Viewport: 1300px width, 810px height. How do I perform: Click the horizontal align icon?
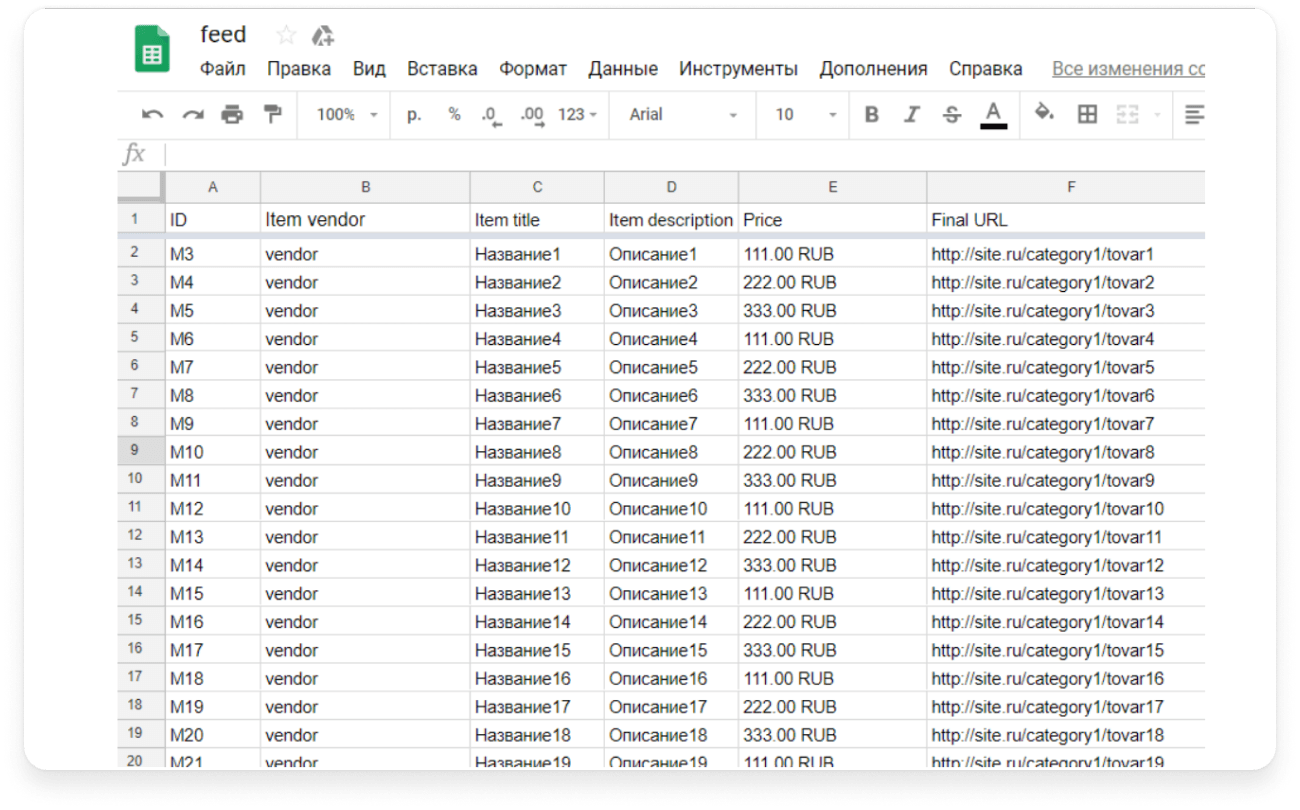click(x=1194, y=115)
